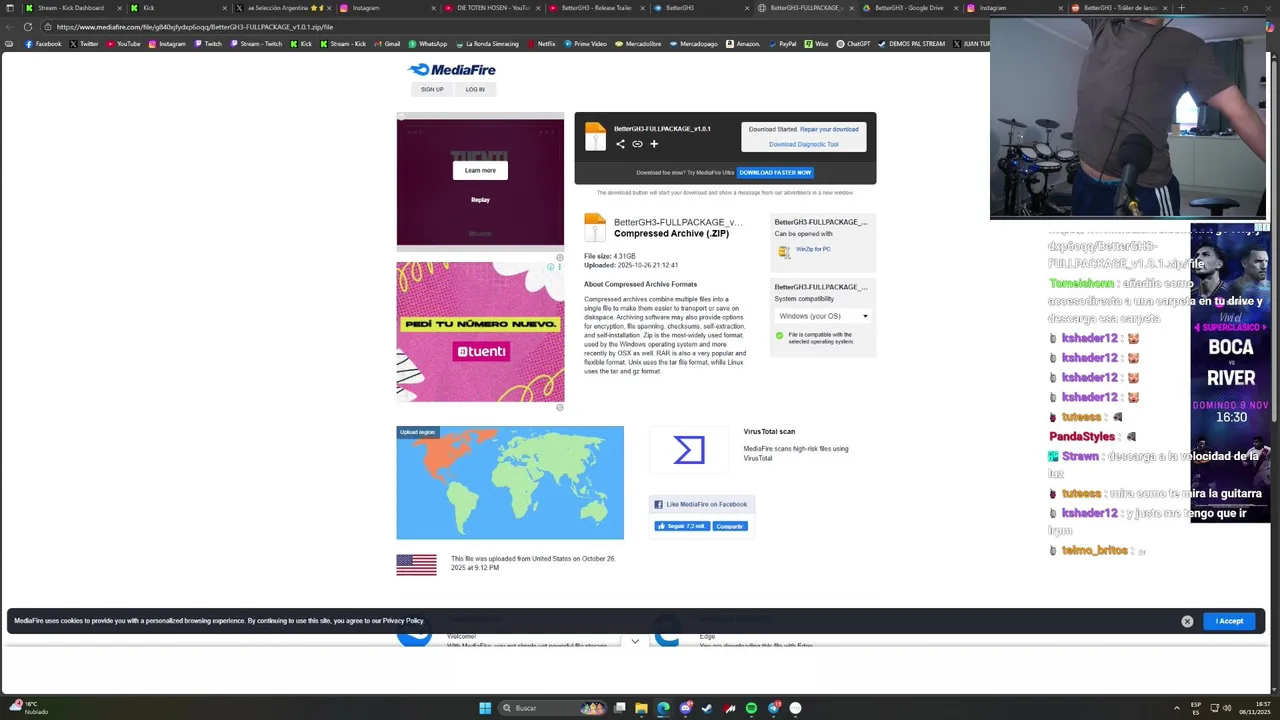Open Telegram from the taskbar
Screen dimensions: 1280x720
pyautogui.click(x=774, y=708)
